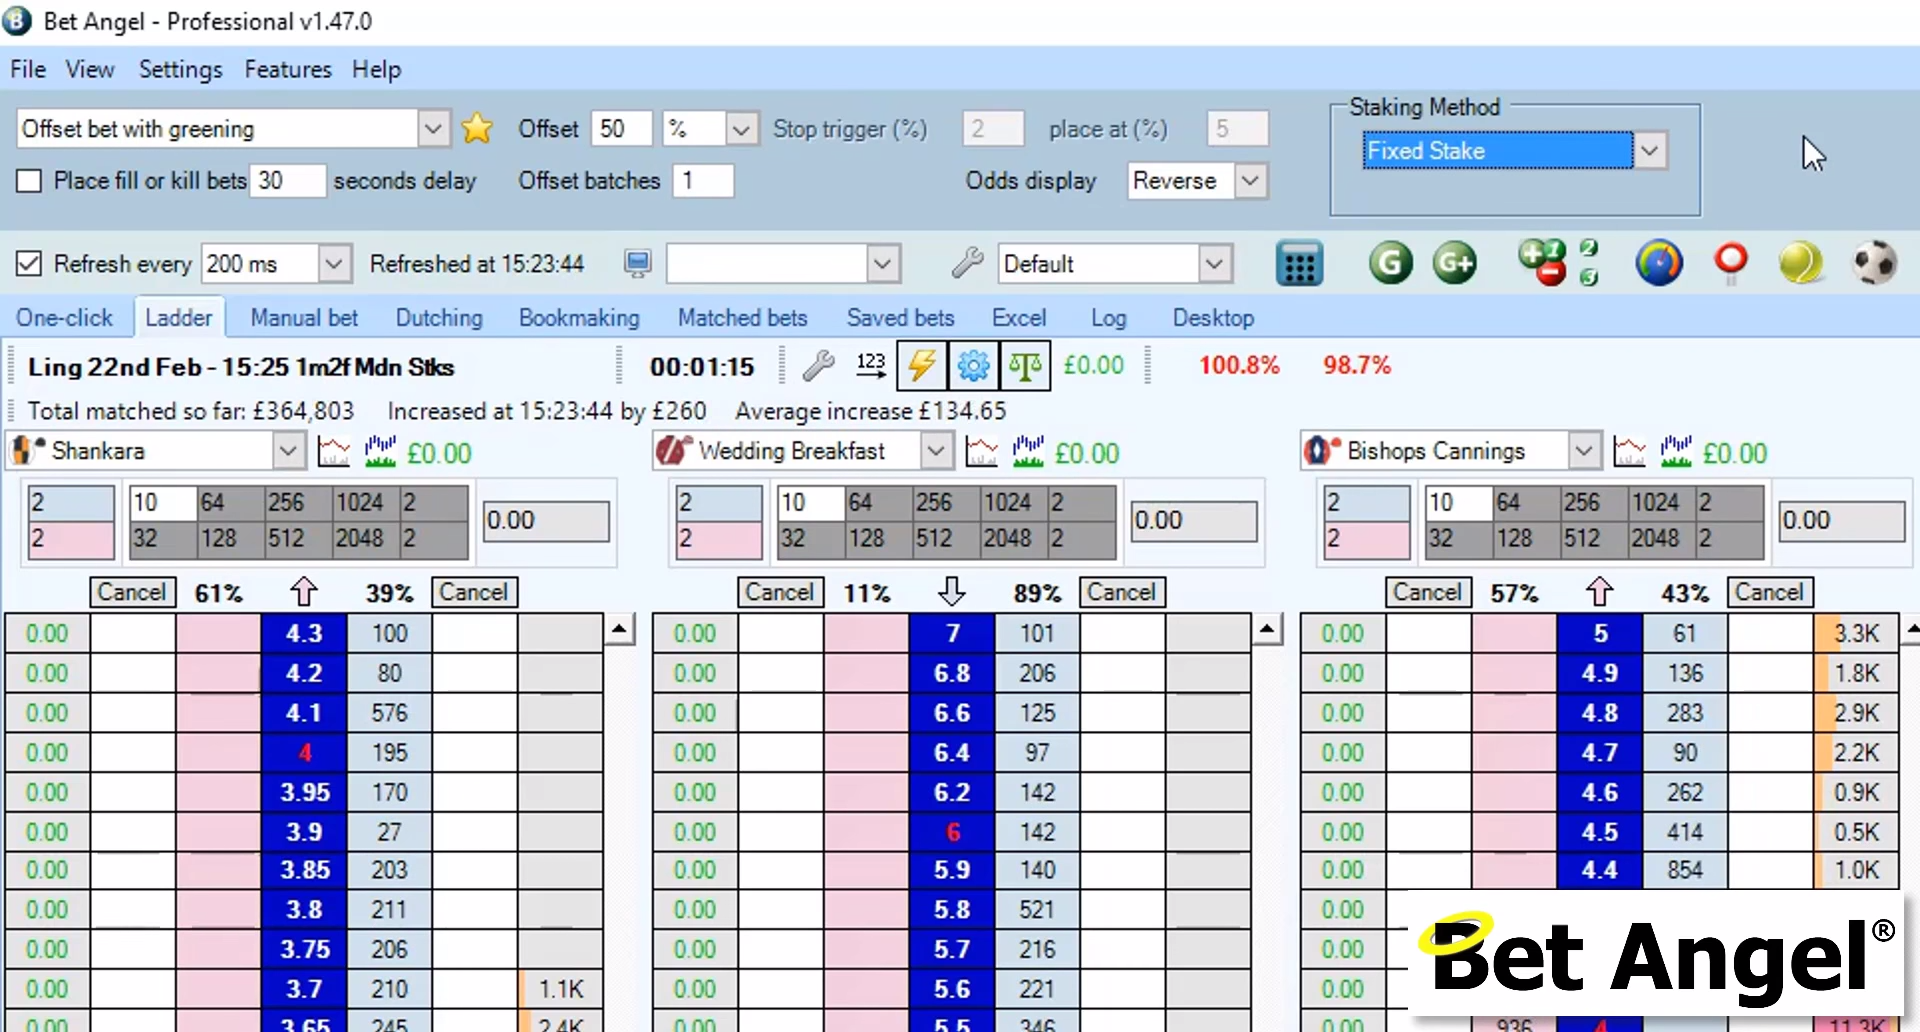Click the green G+ icon
This screenshot has height=1032, width=1920.
click(x=1455, y=264)
